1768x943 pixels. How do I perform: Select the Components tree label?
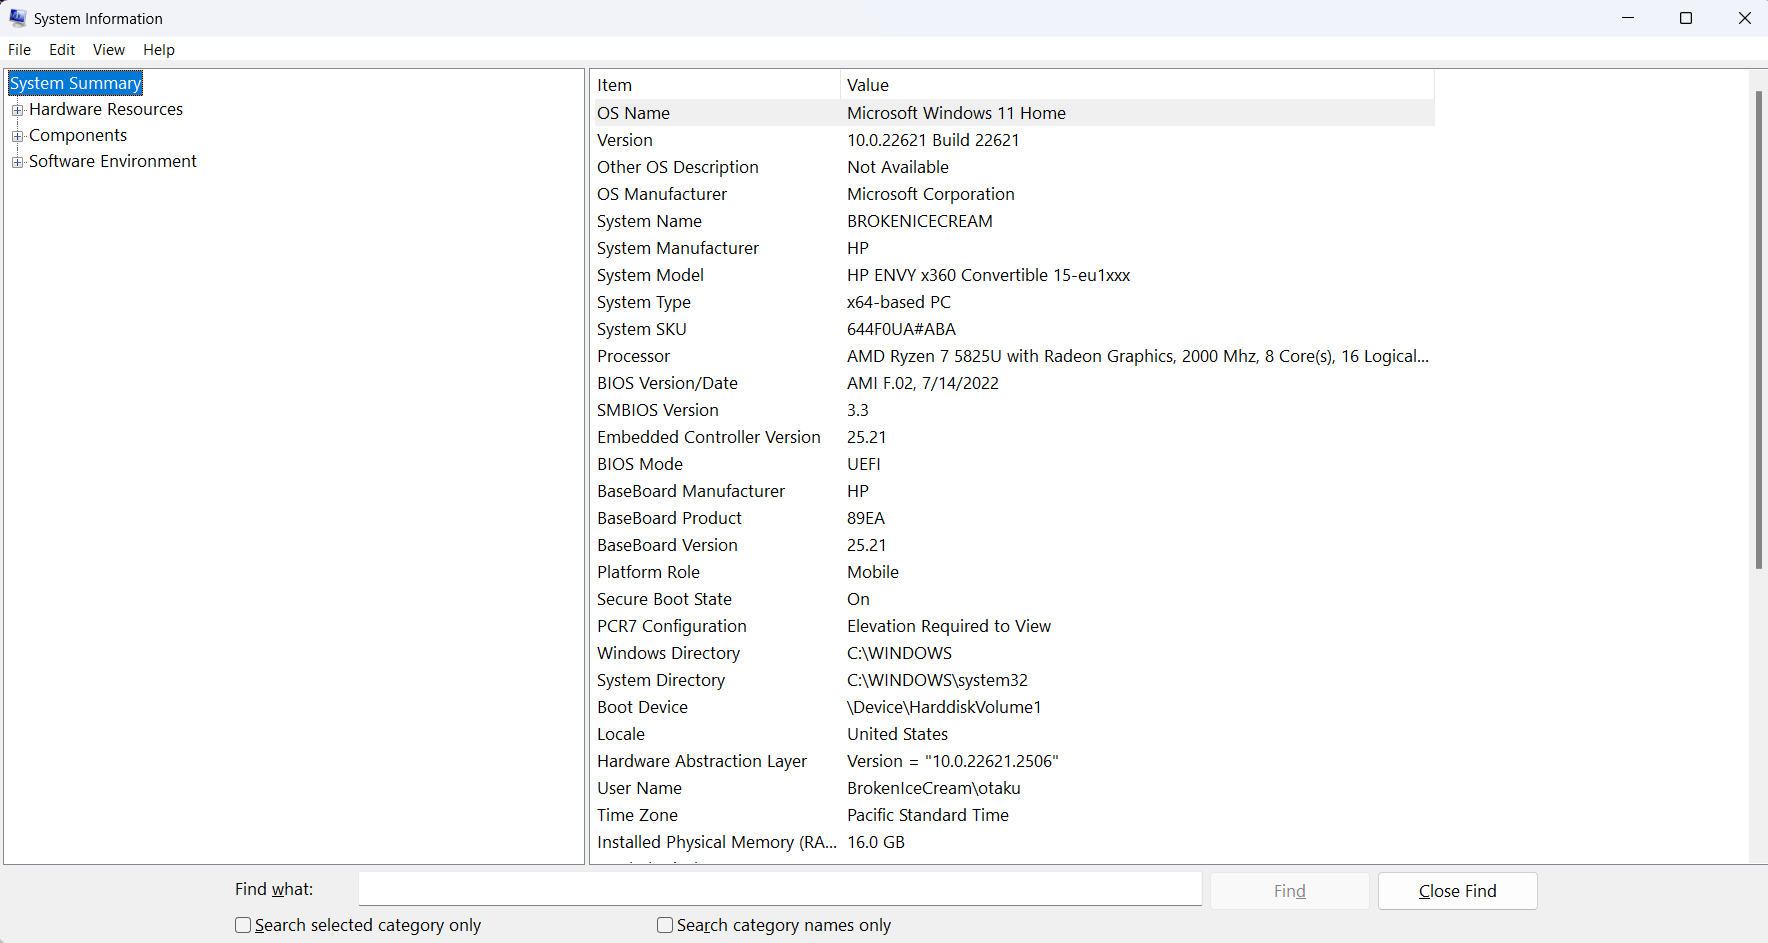[x=78, y=135]
